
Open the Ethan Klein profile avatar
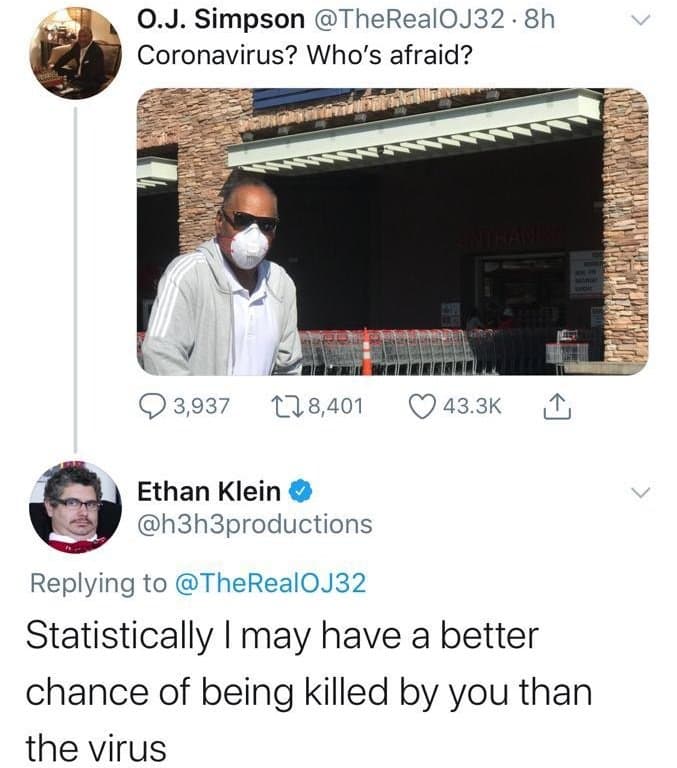[x=75, y=507]
